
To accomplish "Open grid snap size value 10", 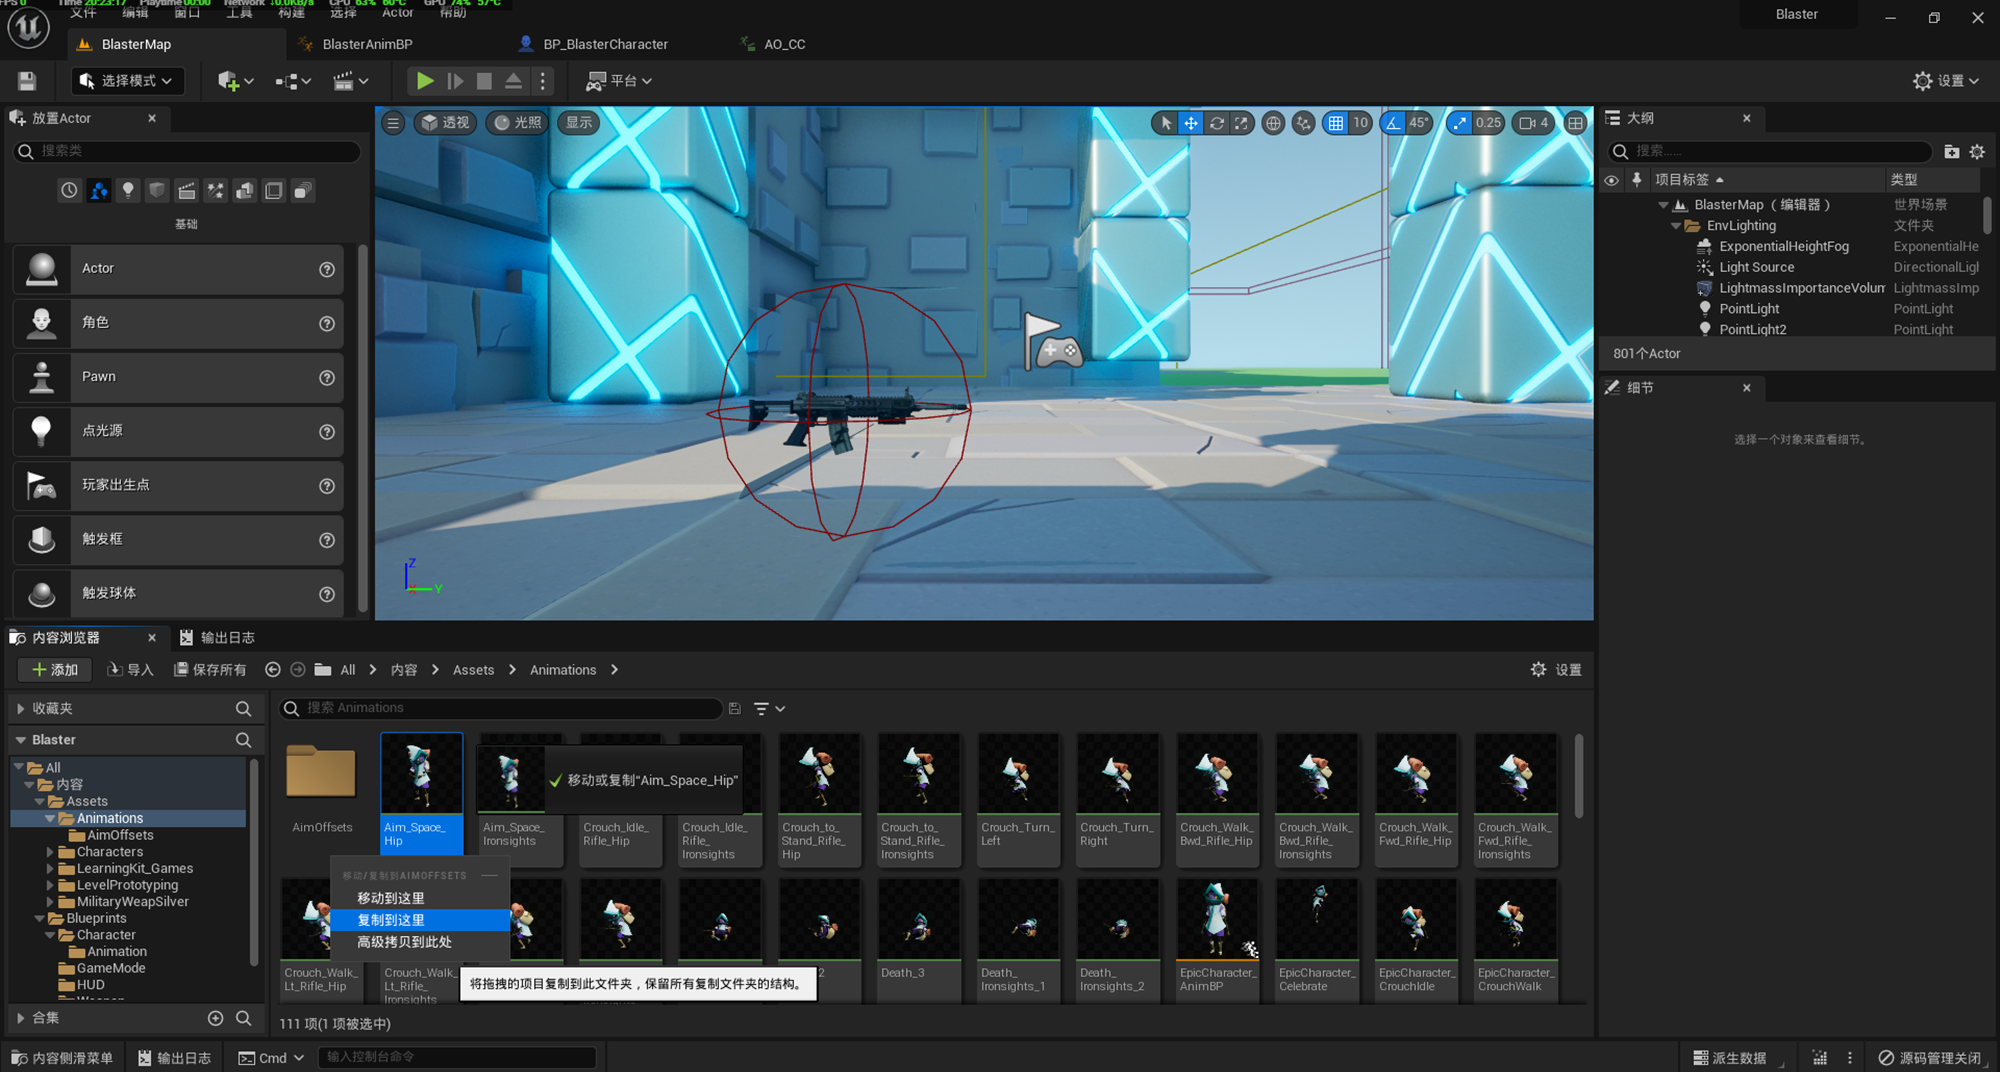I will point(1360,123).
